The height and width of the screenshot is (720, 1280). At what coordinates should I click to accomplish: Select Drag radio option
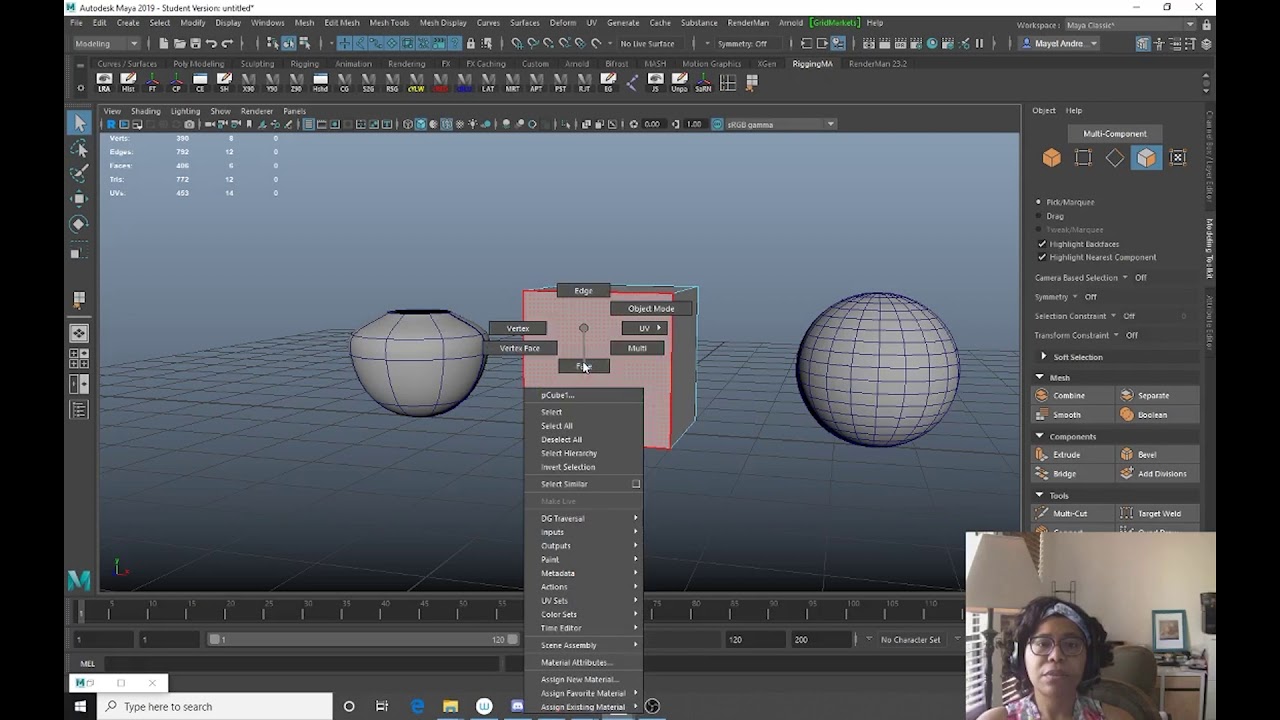(x=1038, y=216)
